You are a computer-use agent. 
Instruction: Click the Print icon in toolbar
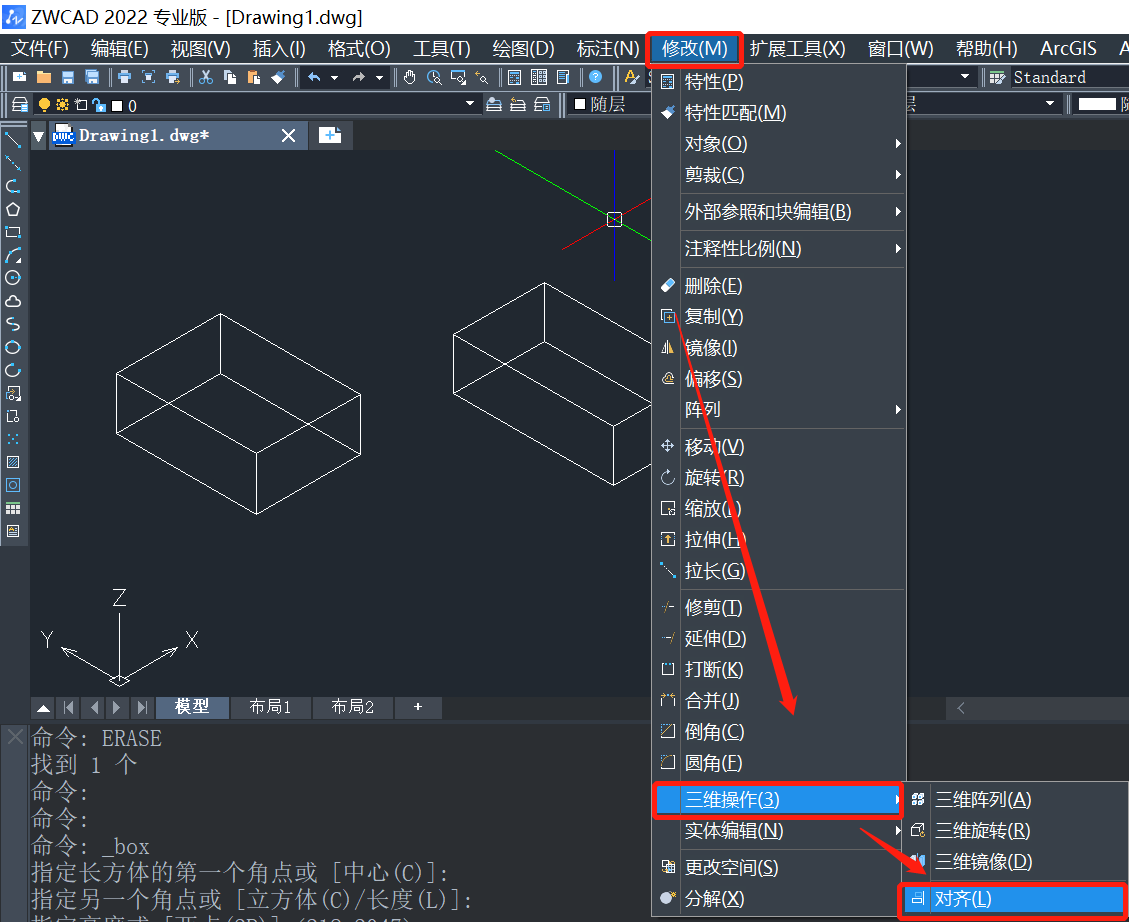124,77
